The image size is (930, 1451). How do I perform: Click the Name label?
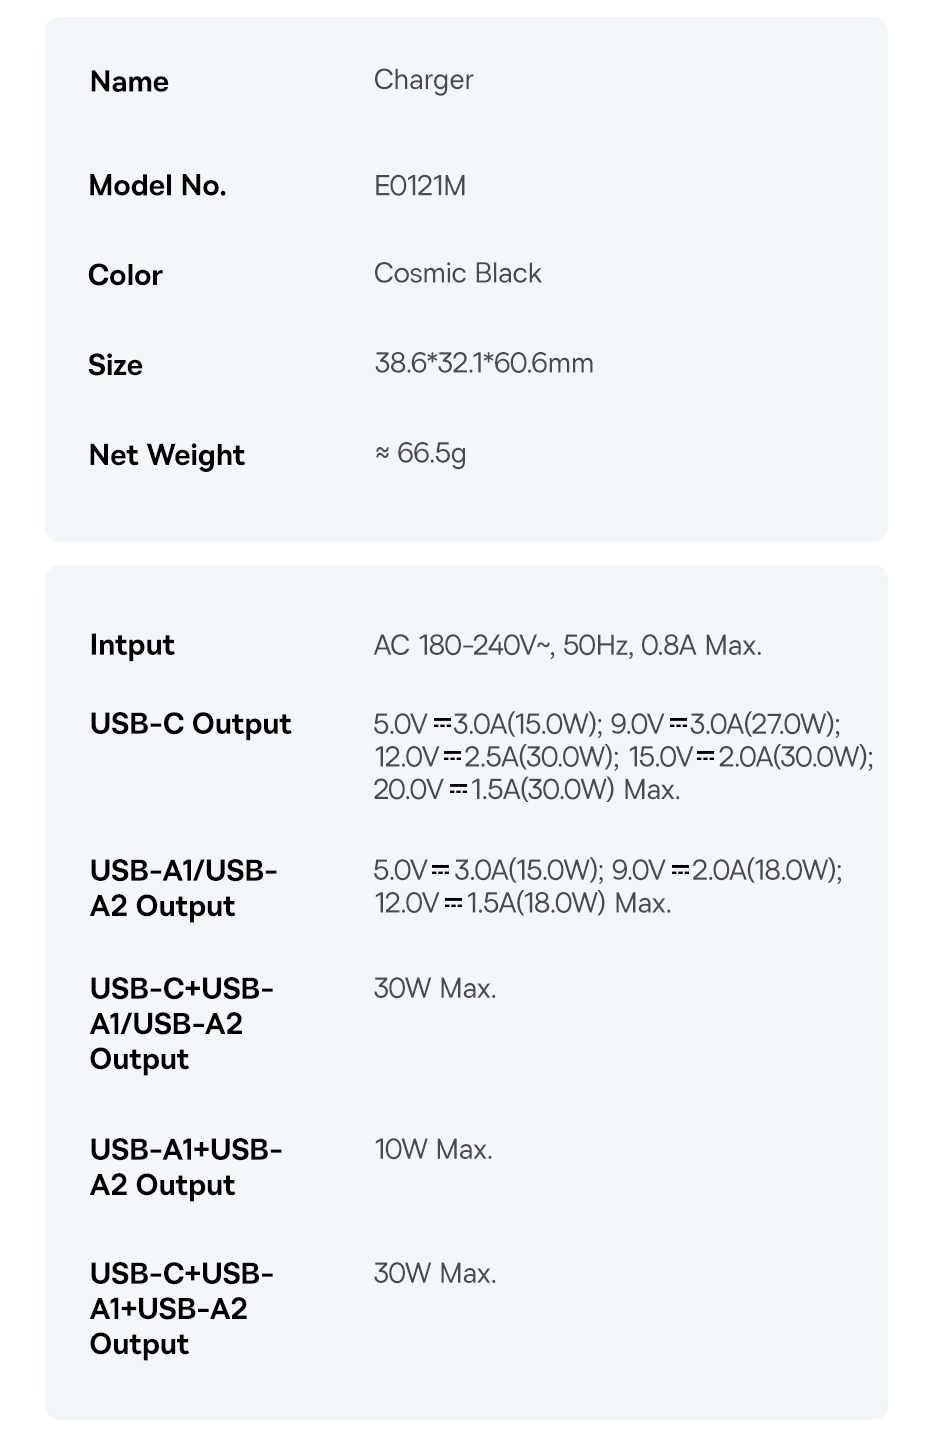click(x=129, y=81)
